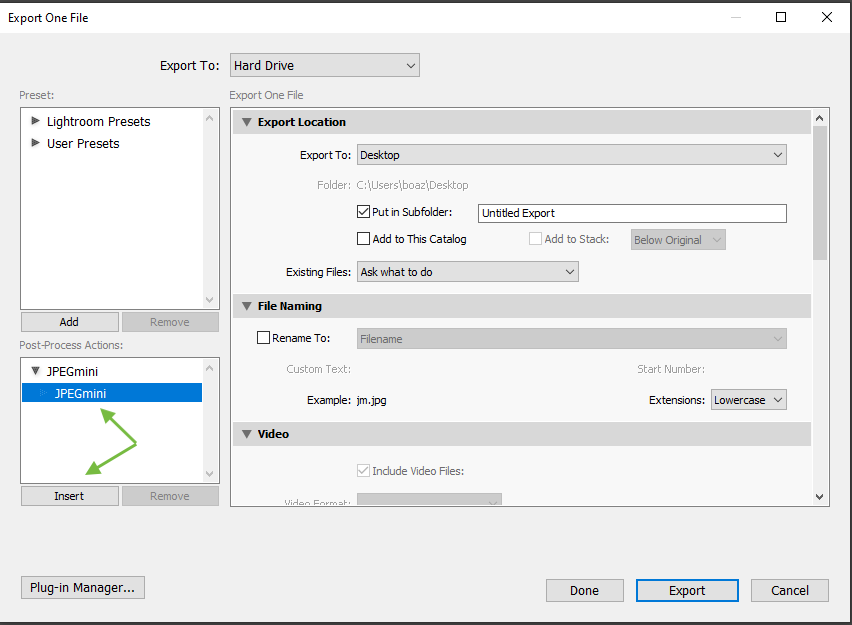Uncheck Put in Subfolder checkbox
The height and width of the screenshot is (625, 852).
pyautogui.click(x=364, y=212)
